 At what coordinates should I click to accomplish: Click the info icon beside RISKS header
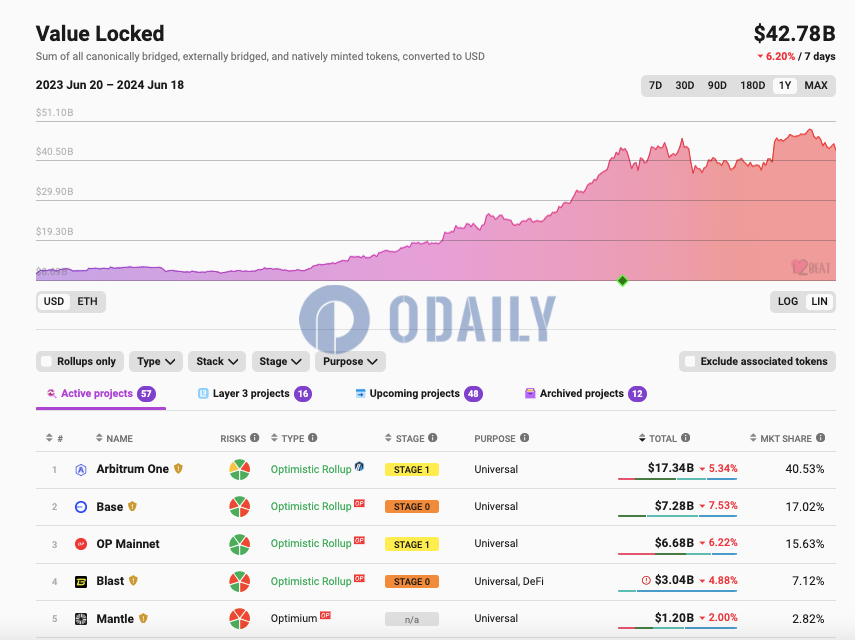coord(255,438)
